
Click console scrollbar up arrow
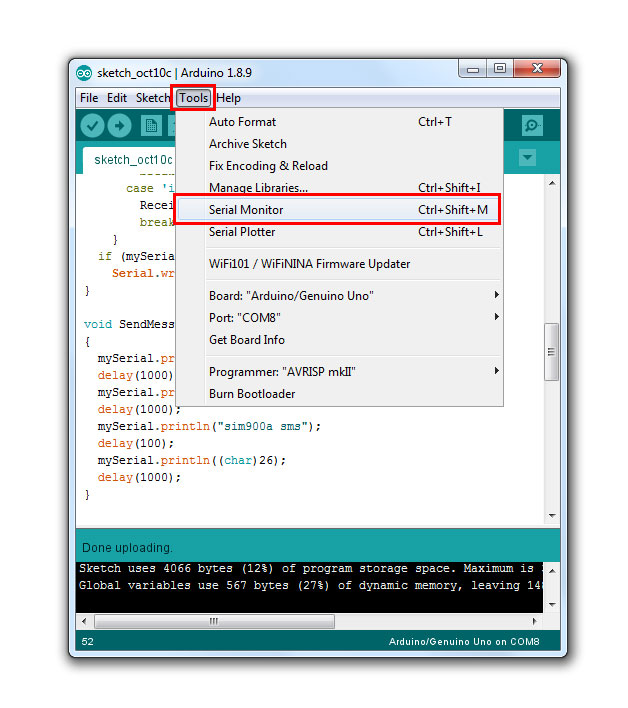point(552,571)
